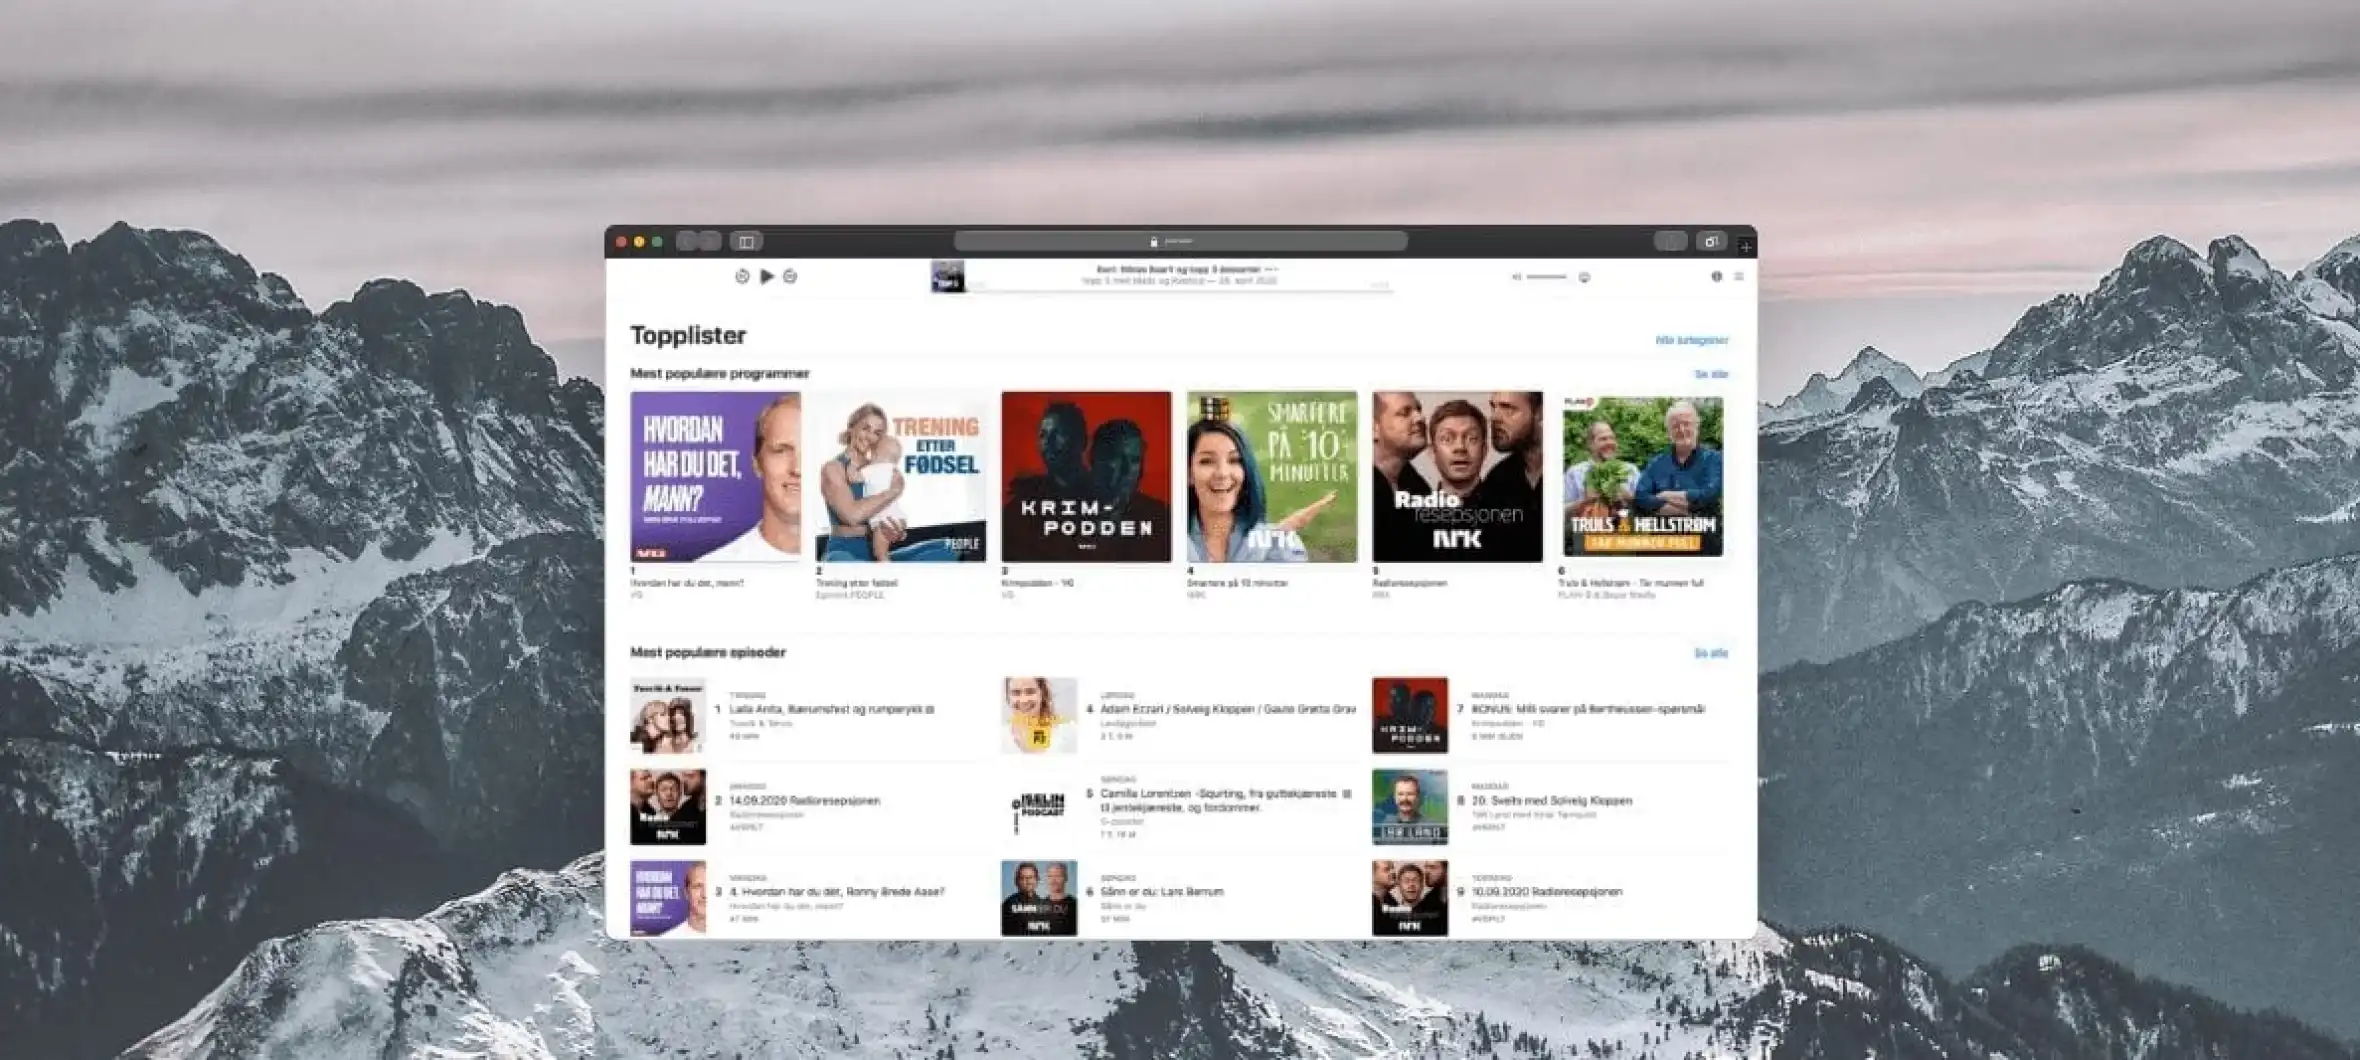Open the Up Next queue list icon
Image resolution: width=2360 pixels, height=1060 pixels.
1739,276
